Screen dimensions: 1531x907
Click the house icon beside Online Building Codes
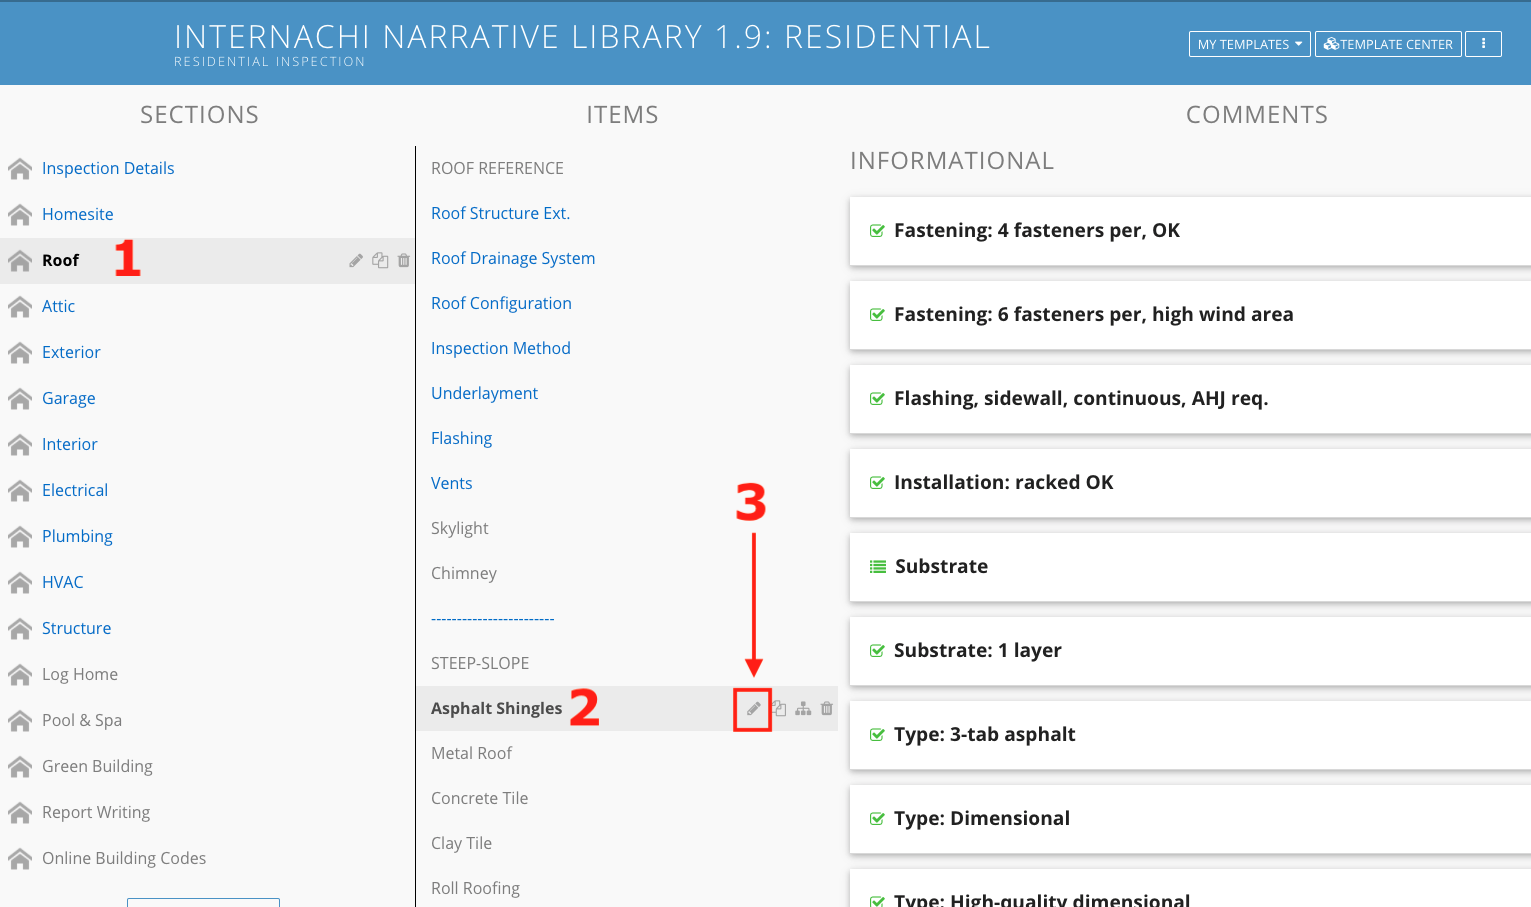(20, 859)
